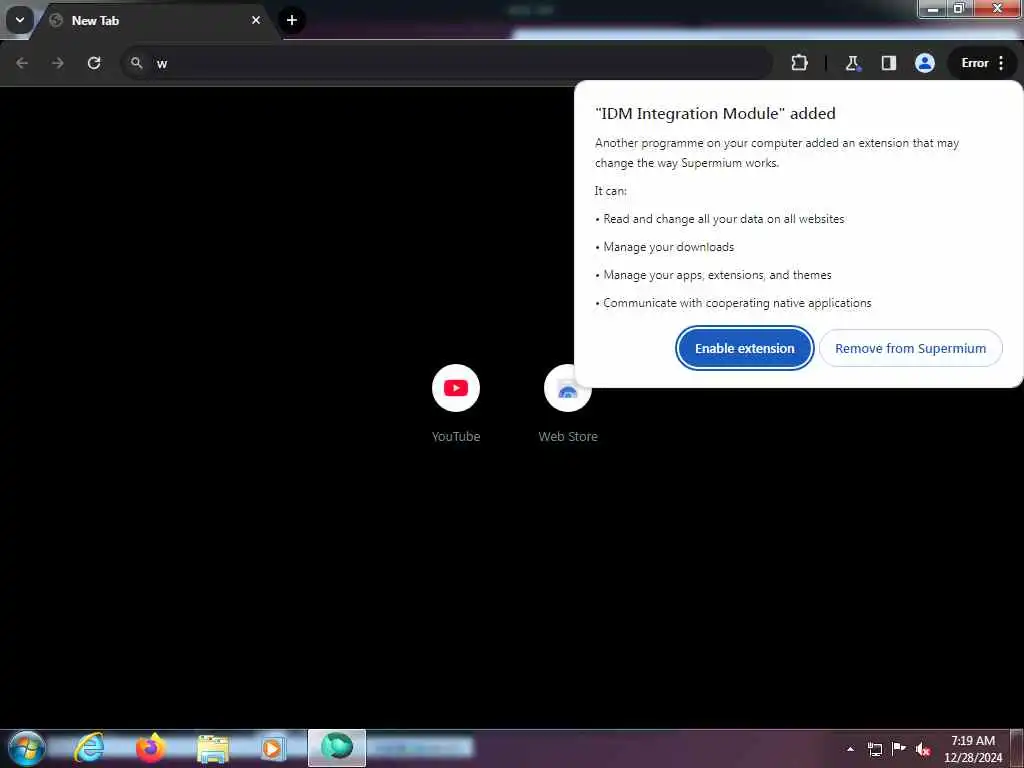Go back using the back arrow
Screen dimensions: 1024x768
pos(22,63)
